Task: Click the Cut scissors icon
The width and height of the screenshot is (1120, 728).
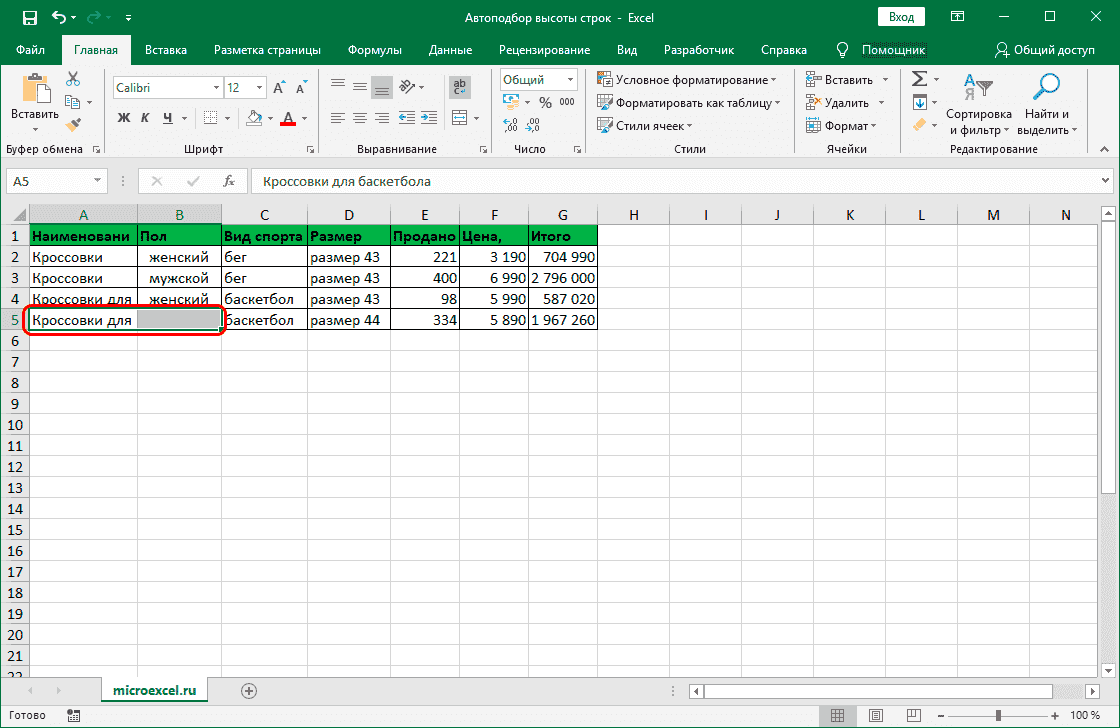Action: (73, 79)
